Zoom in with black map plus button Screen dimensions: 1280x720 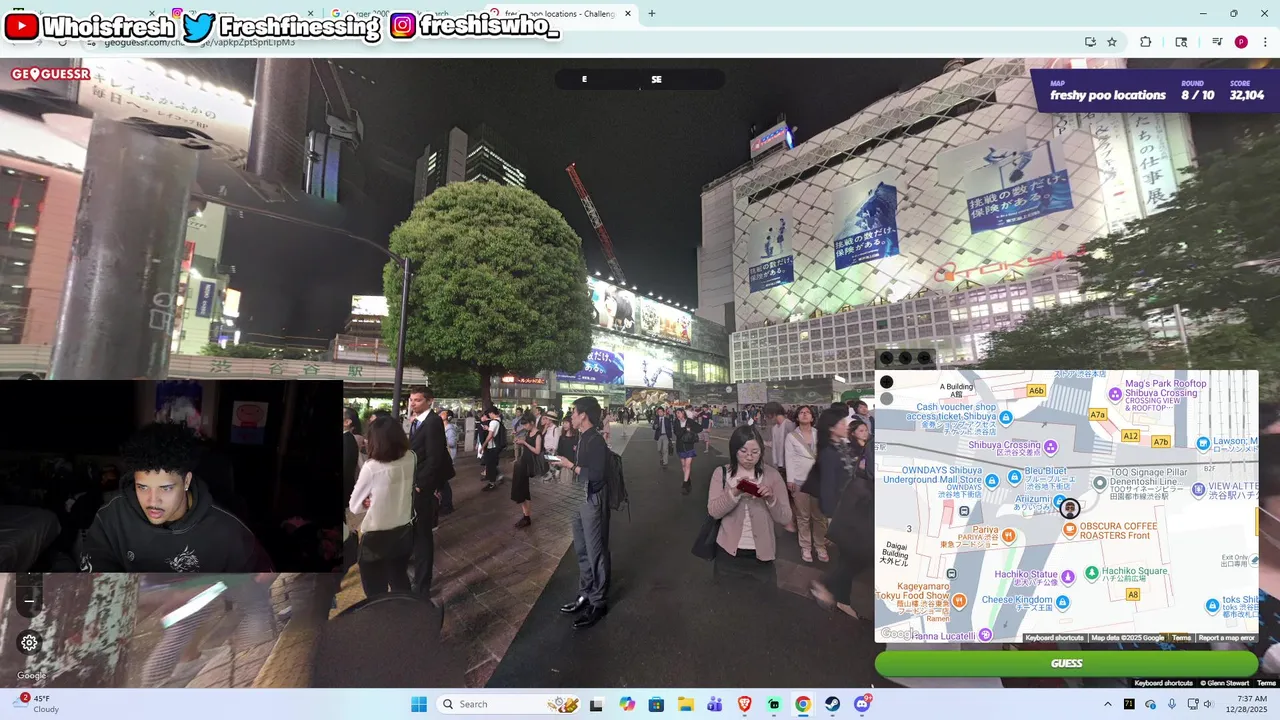pyautogui.click(x=886, y=382)
